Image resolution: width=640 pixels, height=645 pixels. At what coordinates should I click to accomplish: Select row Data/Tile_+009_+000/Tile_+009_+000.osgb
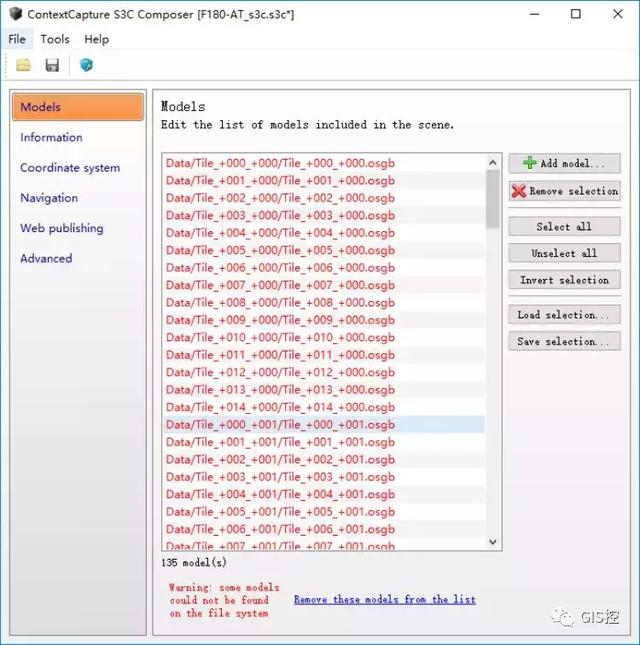coord(324,320)
